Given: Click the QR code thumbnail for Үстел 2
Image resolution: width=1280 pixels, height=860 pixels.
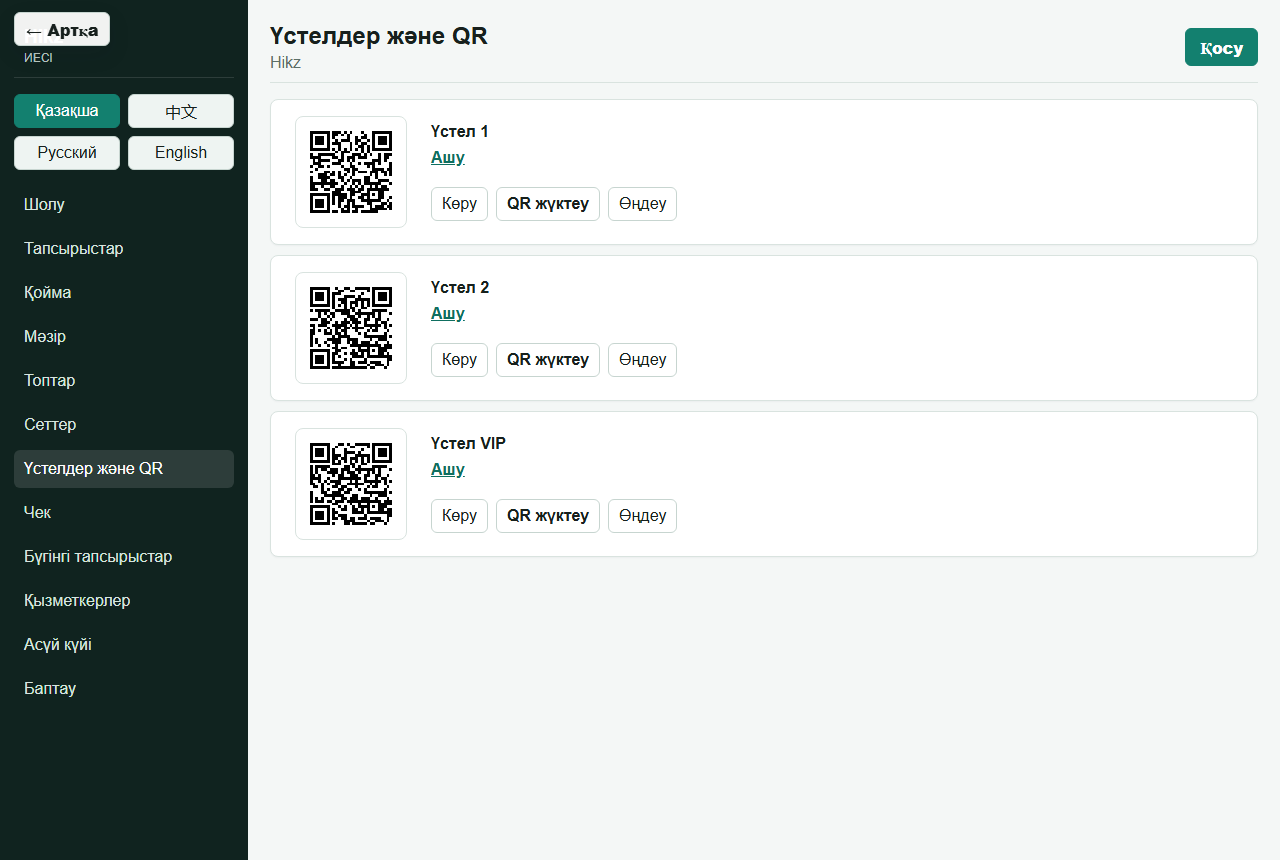Looking at the screenshot, I should click(351, 328).
